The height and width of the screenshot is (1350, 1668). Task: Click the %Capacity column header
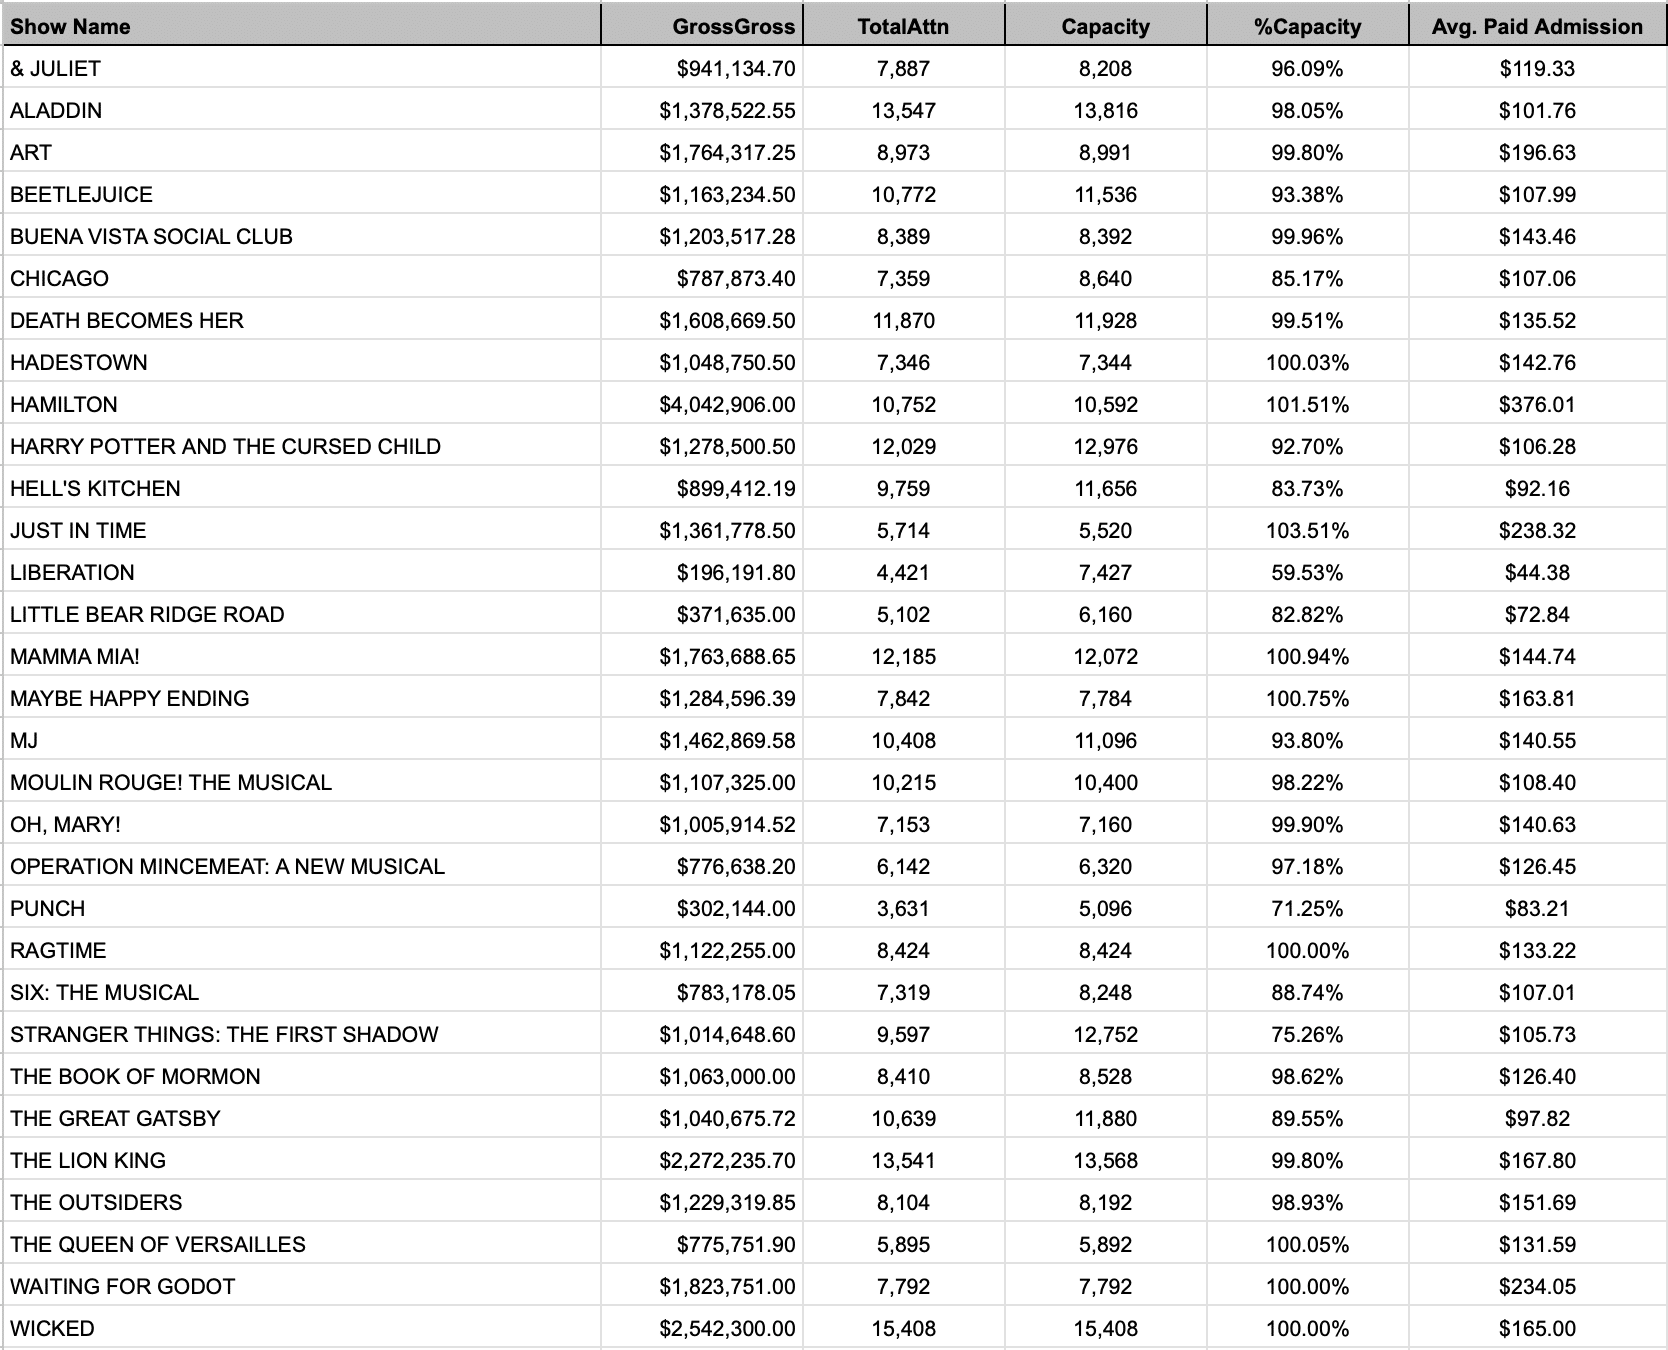pyautogui.click(x=1307, y=27)
